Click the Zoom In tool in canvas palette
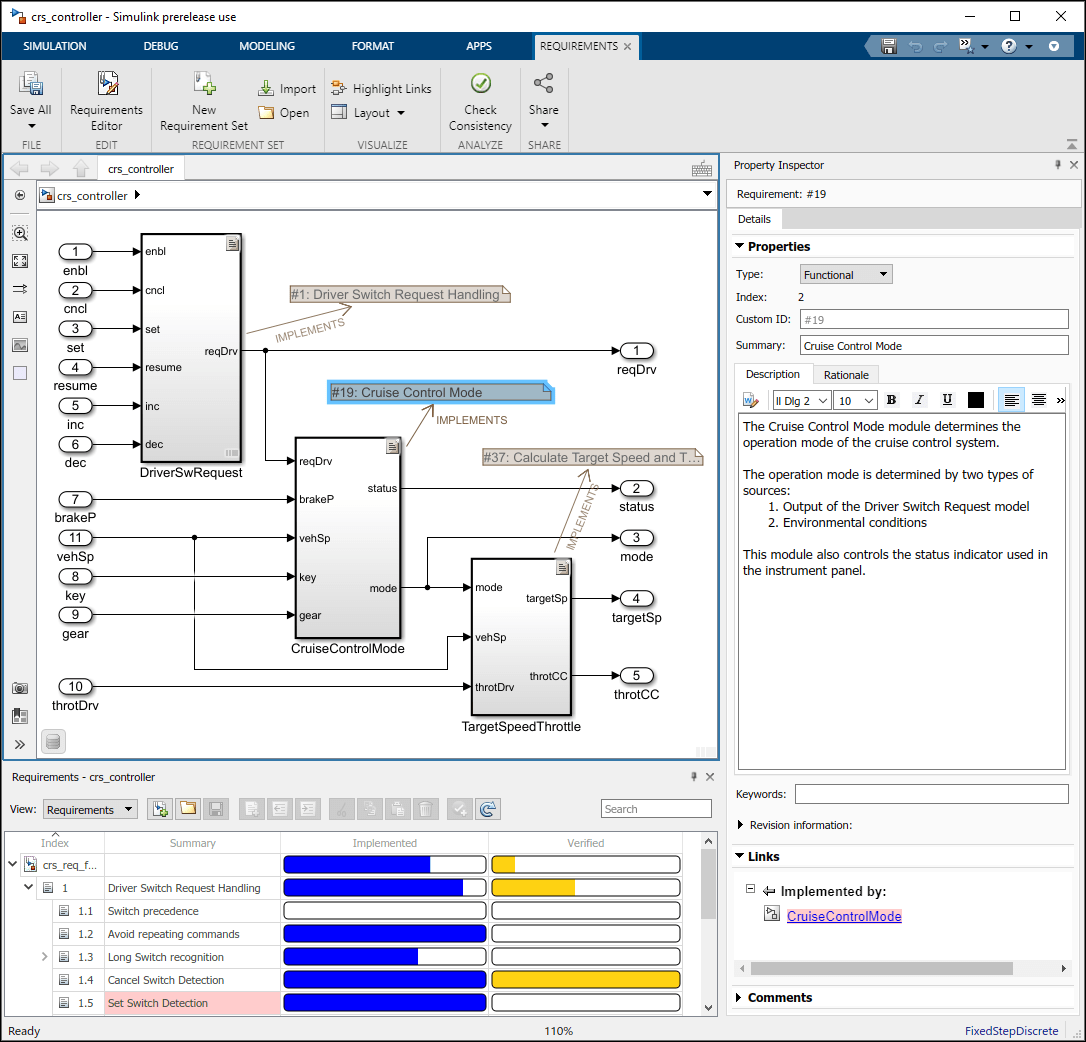The image size is (1086, 1042). (20, 233)
